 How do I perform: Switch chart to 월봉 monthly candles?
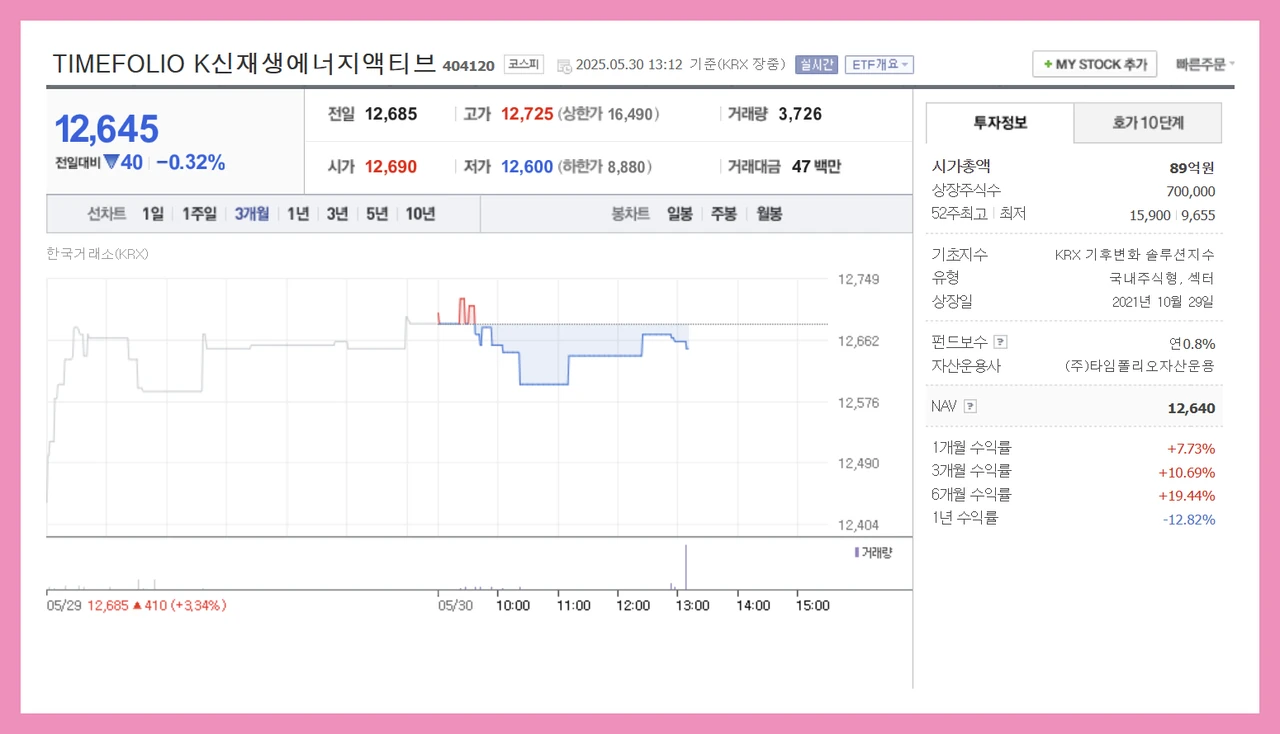768,213
